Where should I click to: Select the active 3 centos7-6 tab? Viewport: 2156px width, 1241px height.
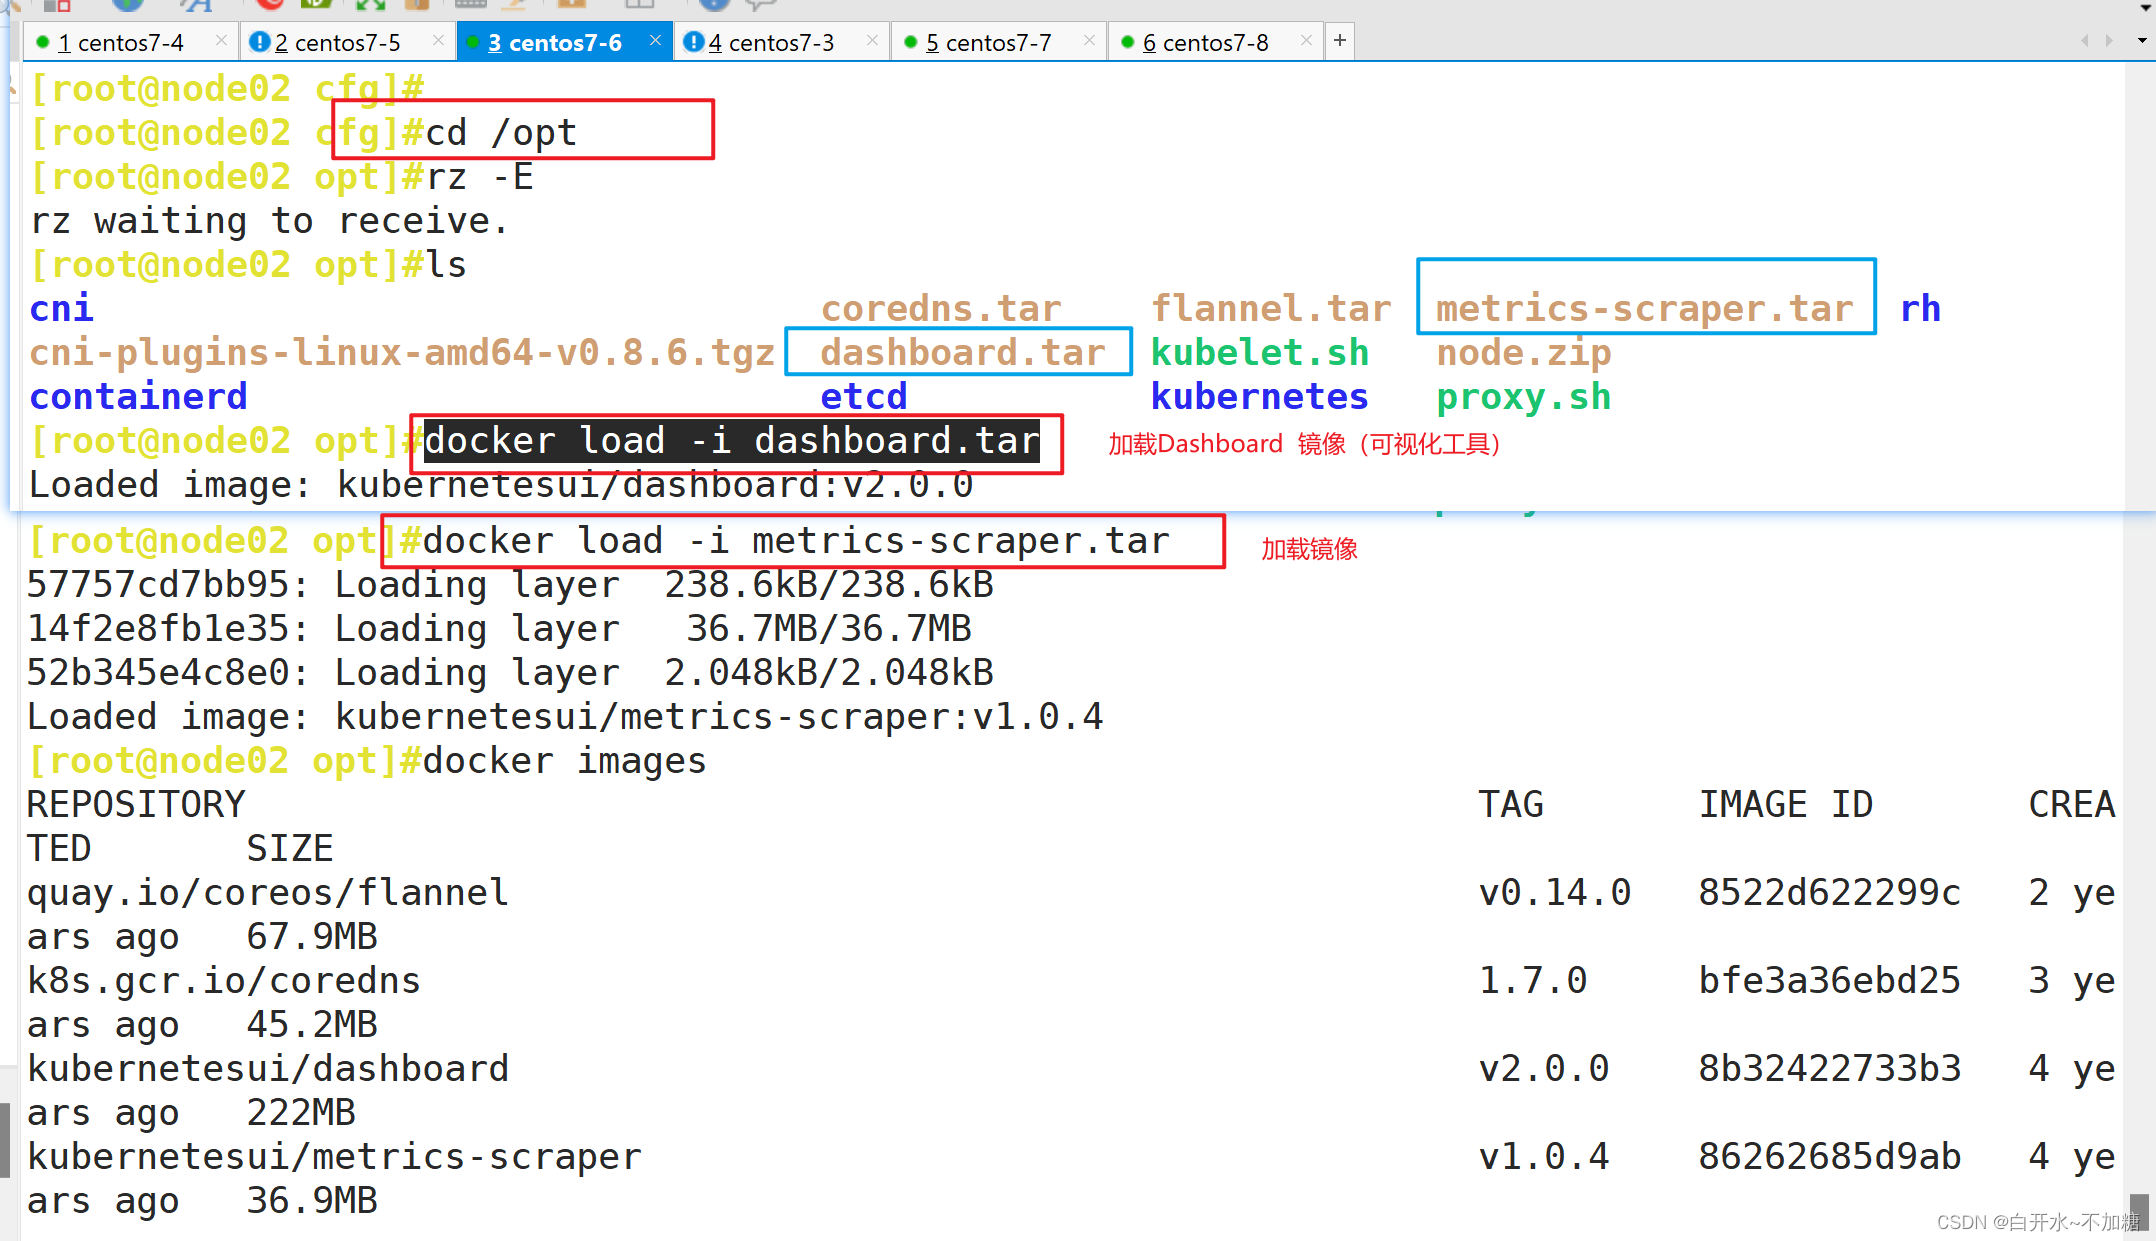(564, 42)
